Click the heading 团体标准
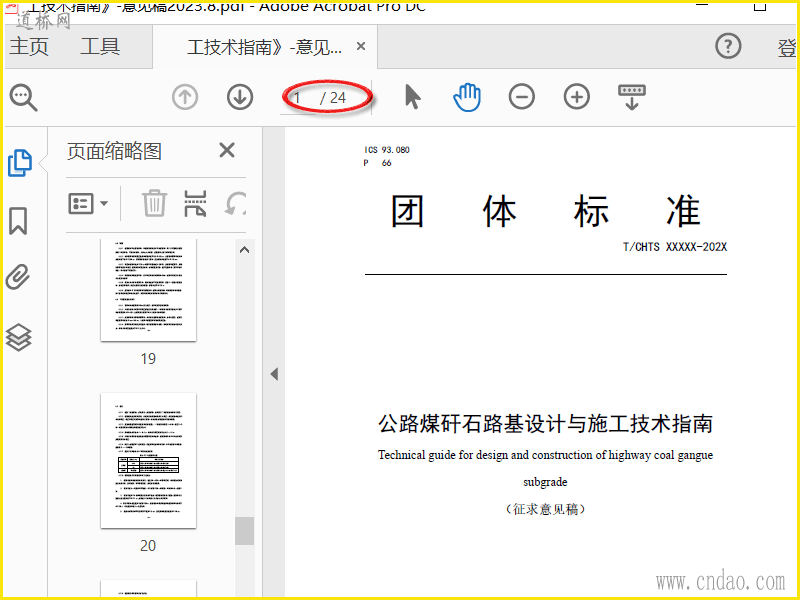 [x=545, y=211]
